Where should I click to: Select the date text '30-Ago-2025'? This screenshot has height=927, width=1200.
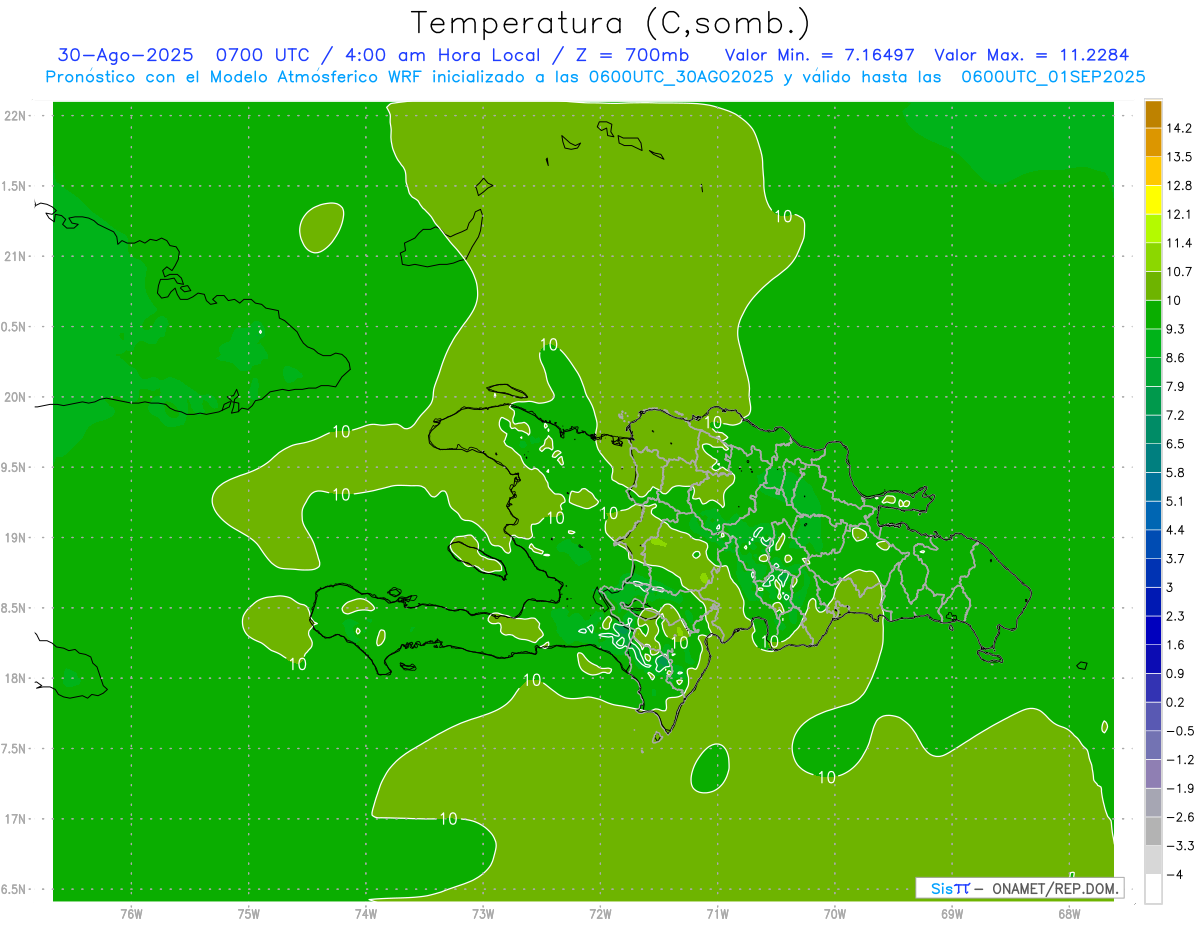pos(125,55)
